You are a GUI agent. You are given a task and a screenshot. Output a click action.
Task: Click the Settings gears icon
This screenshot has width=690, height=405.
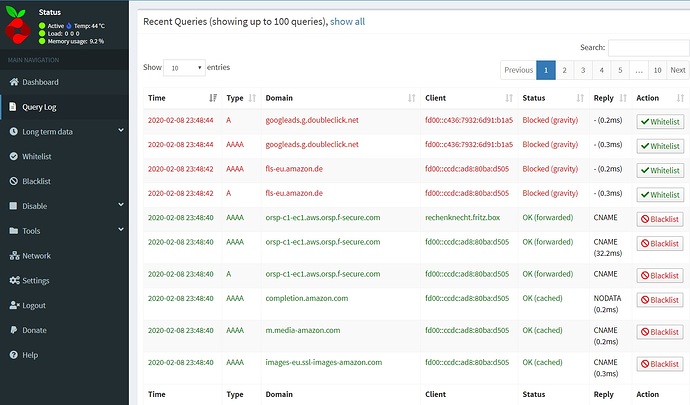(13, 281)
